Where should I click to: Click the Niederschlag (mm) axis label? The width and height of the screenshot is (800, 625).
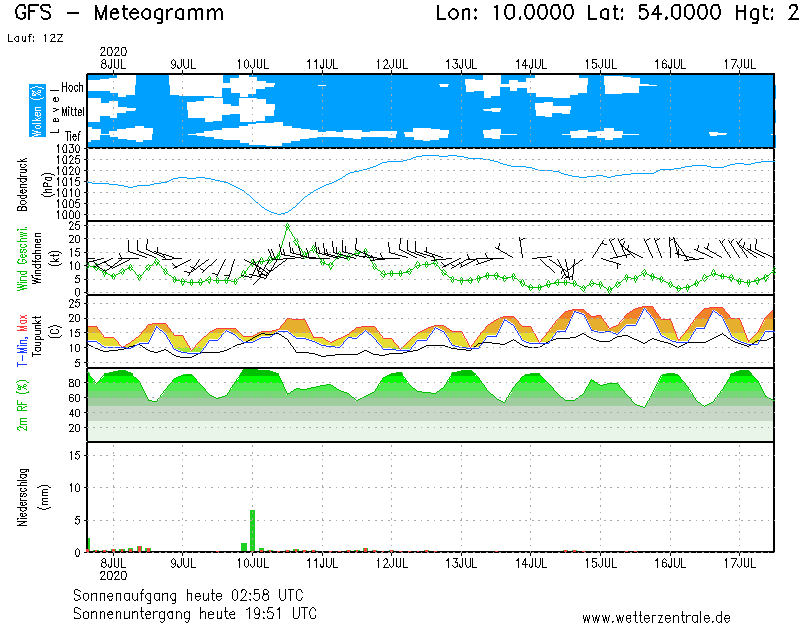28,497
